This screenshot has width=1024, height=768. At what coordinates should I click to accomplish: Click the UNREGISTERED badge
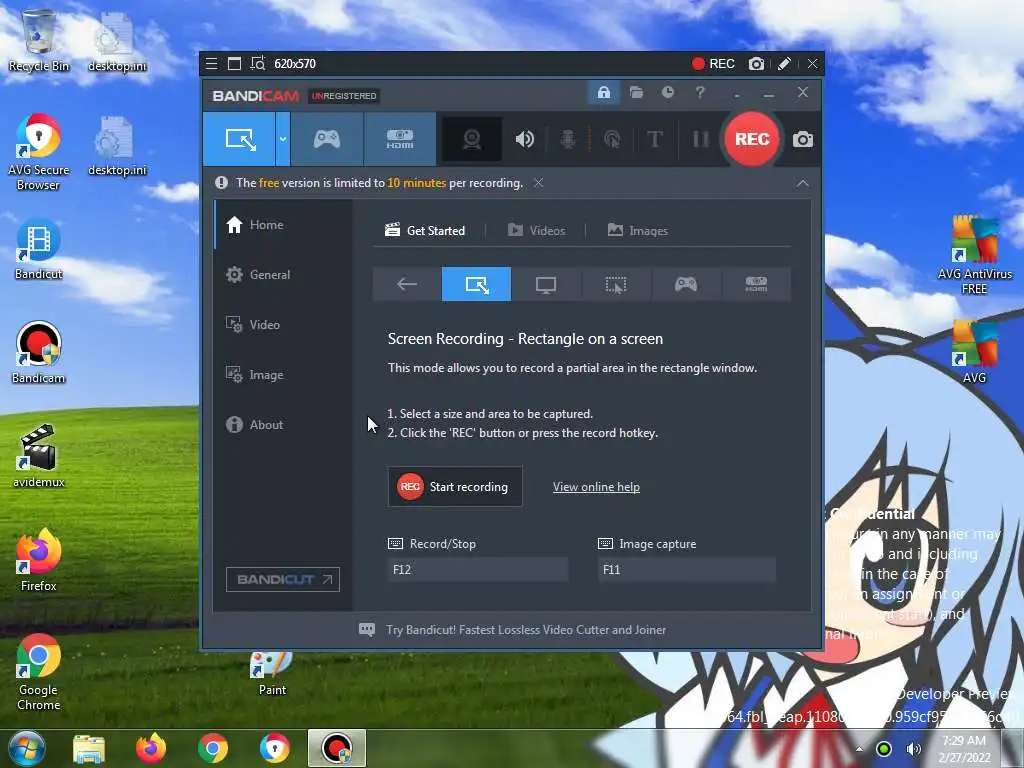344,96
